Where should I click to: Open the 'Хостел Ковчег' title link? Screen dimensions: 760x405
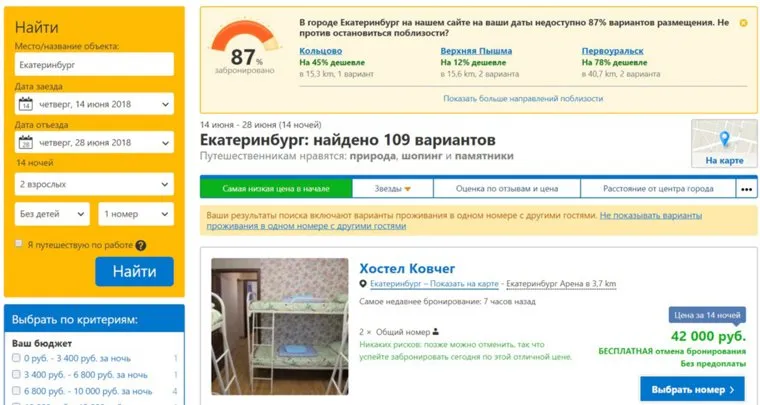click(407, 268)
